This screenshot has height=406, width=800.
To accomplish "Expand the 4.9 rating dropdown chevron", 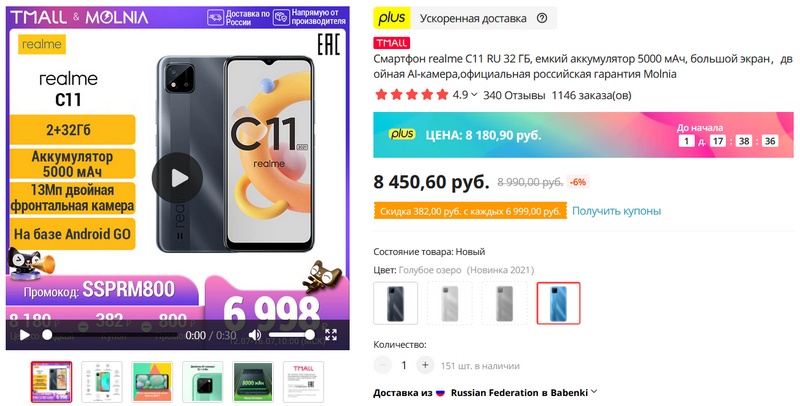I will point(474,95).
